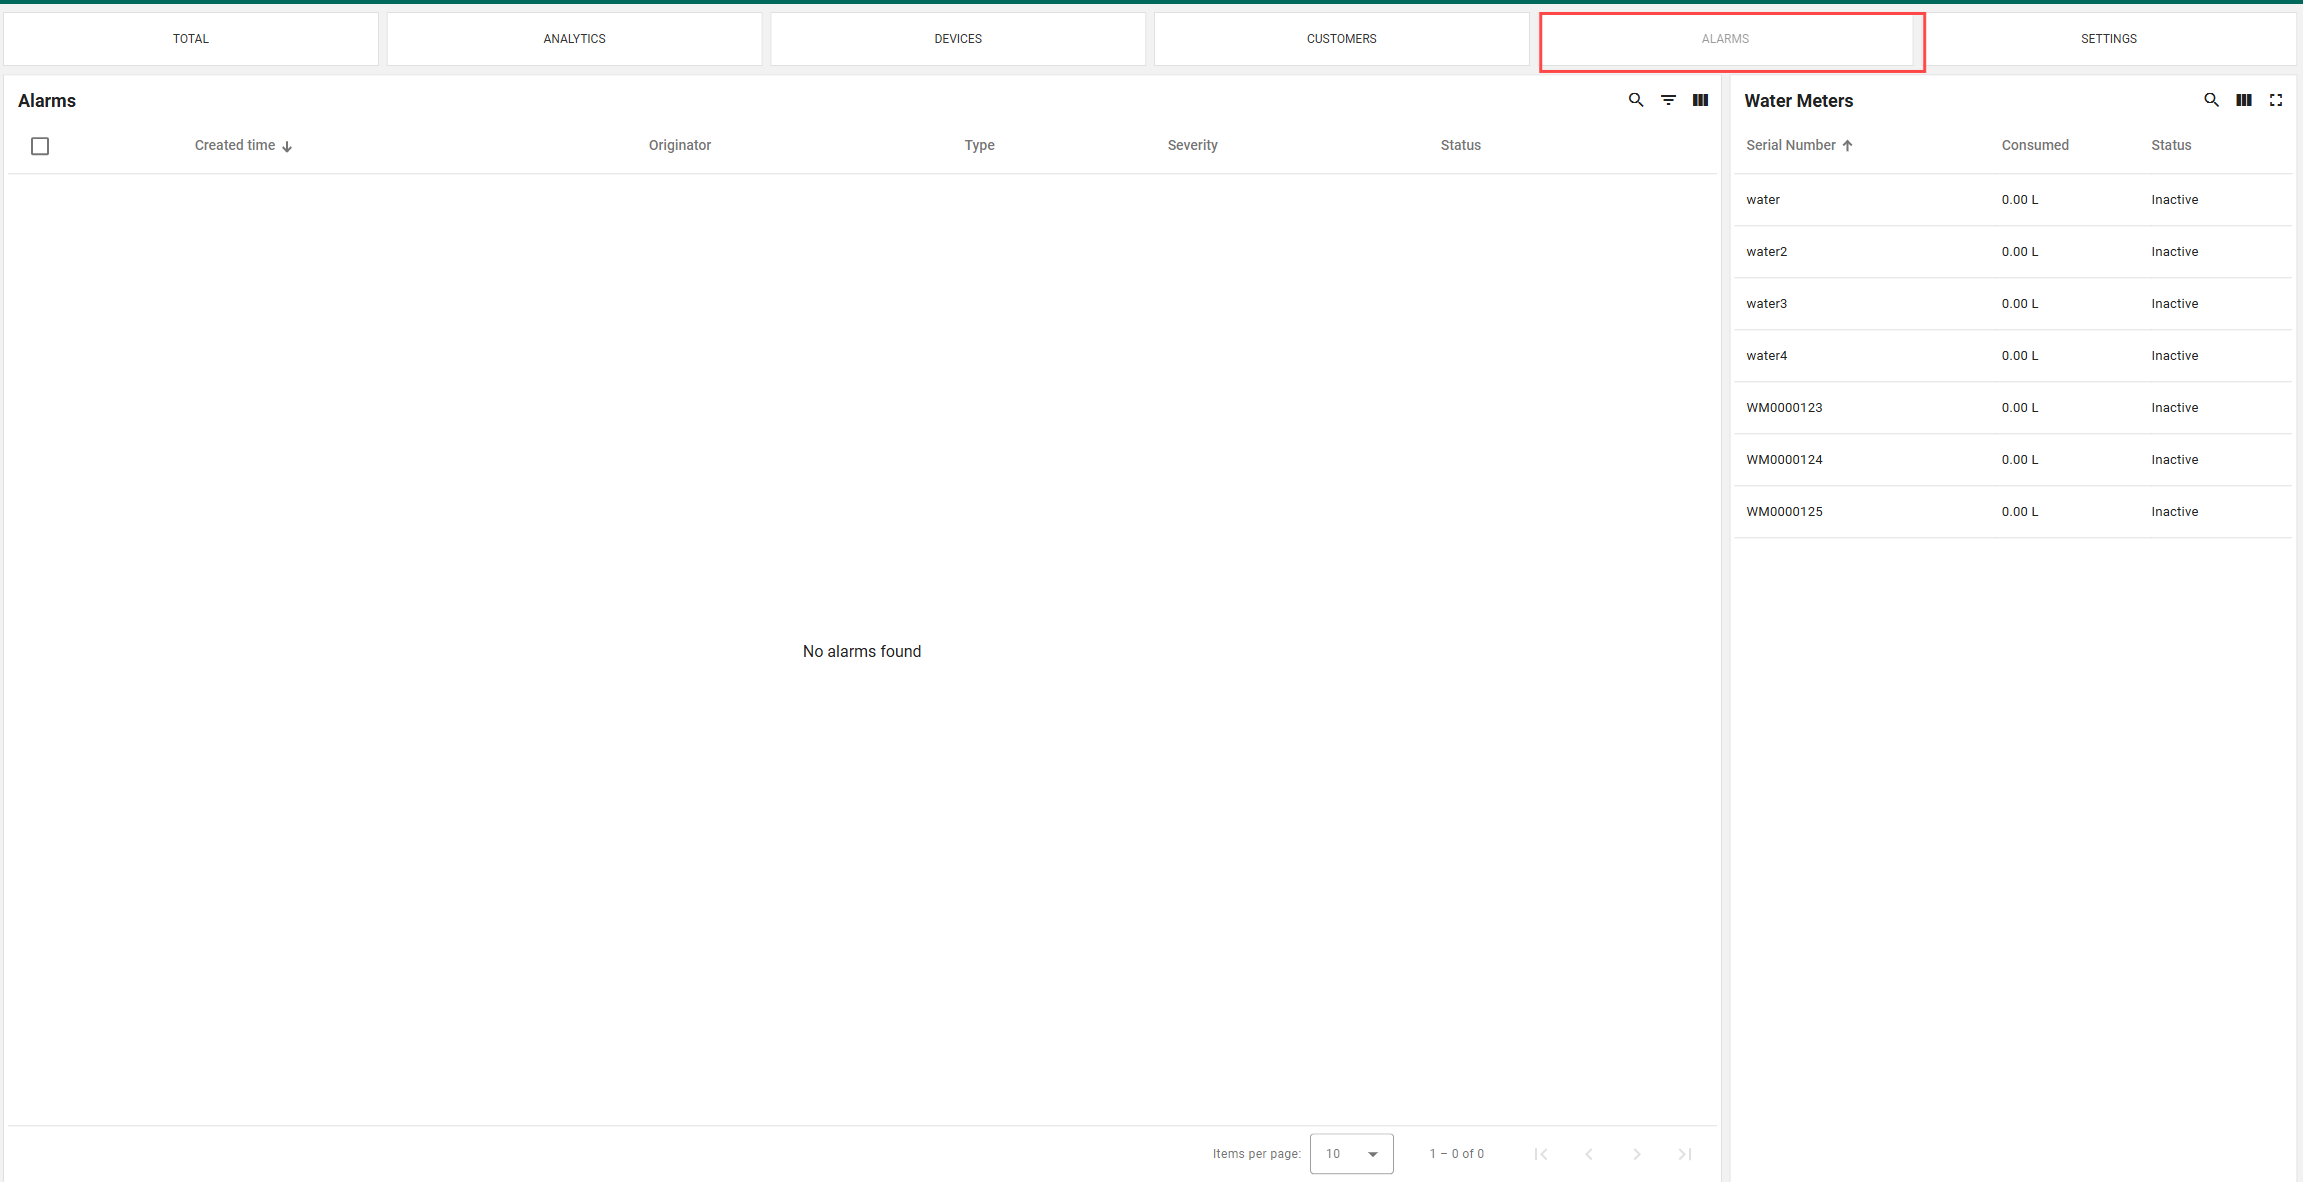This screenshot has width=2303, height=1182.
Task: Check the select-all alarms checkbox
Action: tap(40, 146)
